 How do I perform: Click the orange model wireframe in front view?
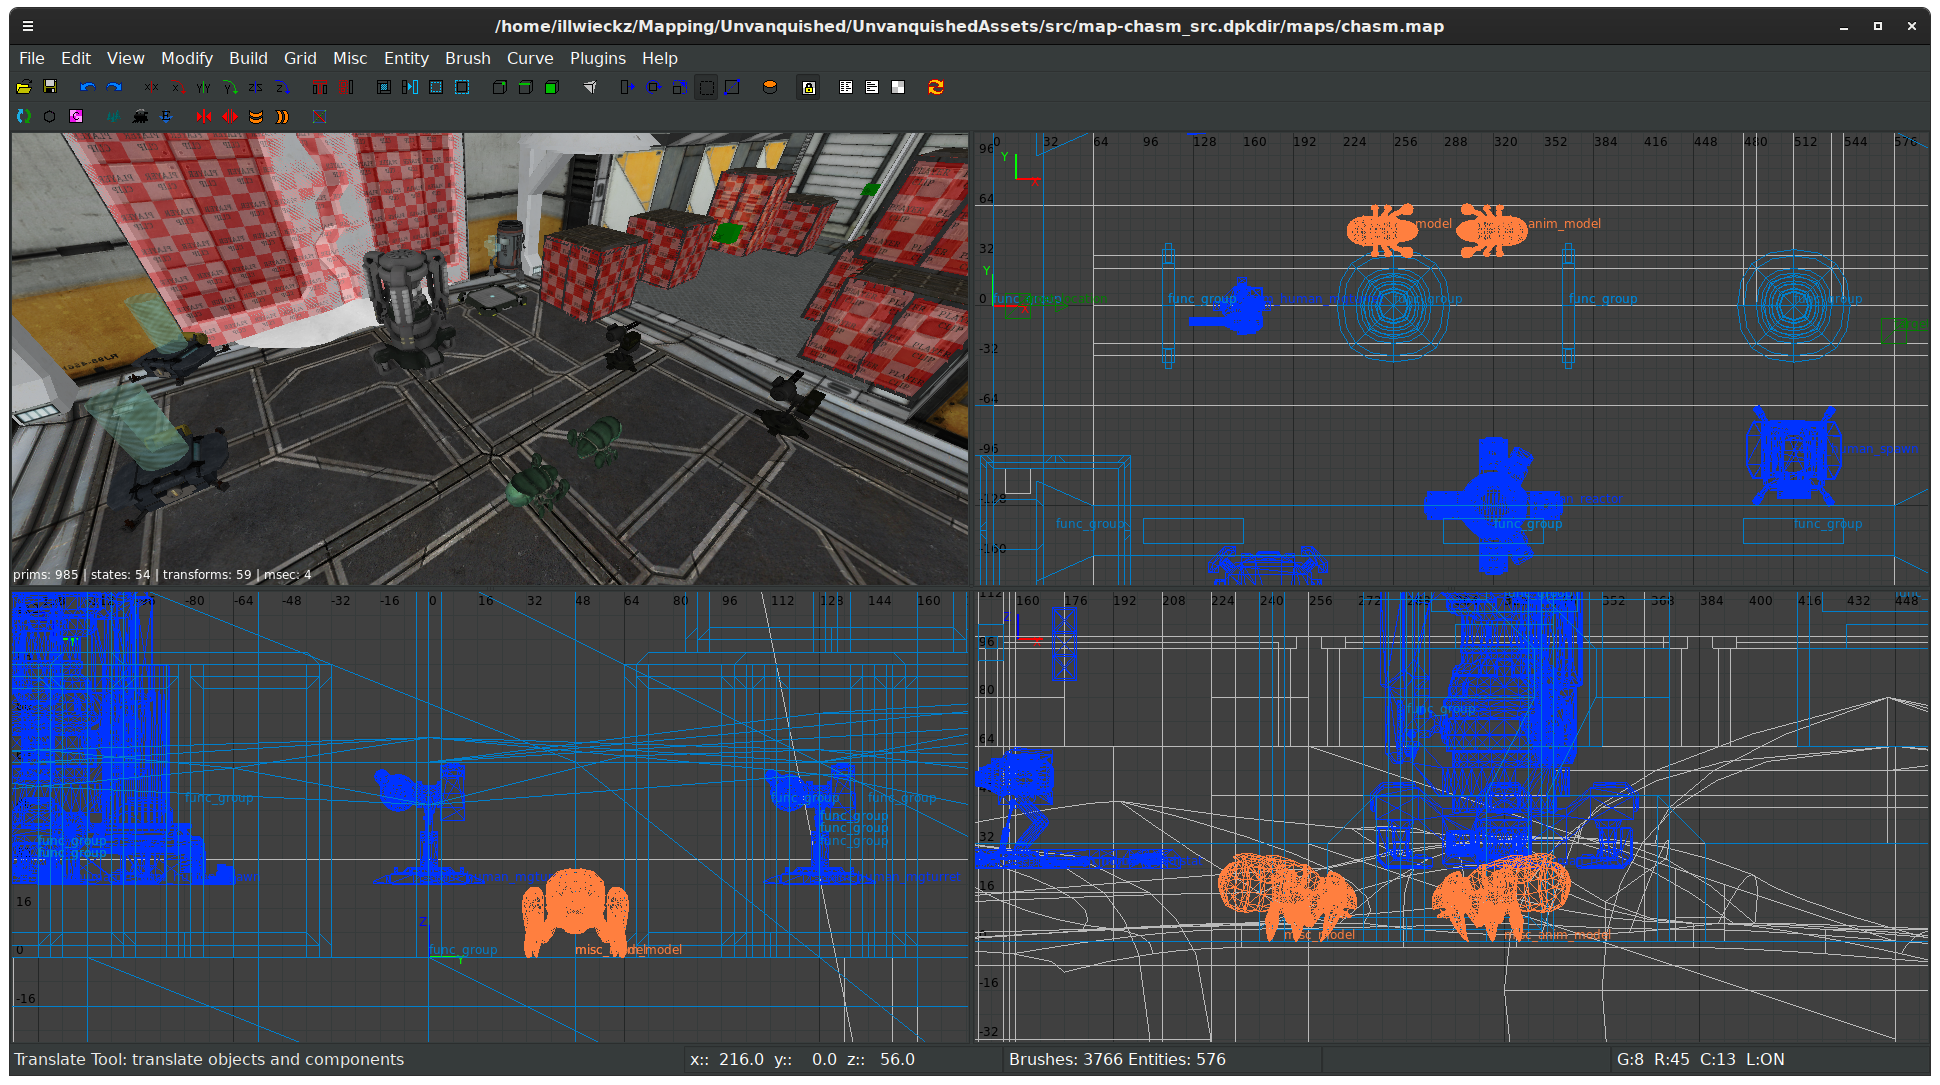coord(575,912)
